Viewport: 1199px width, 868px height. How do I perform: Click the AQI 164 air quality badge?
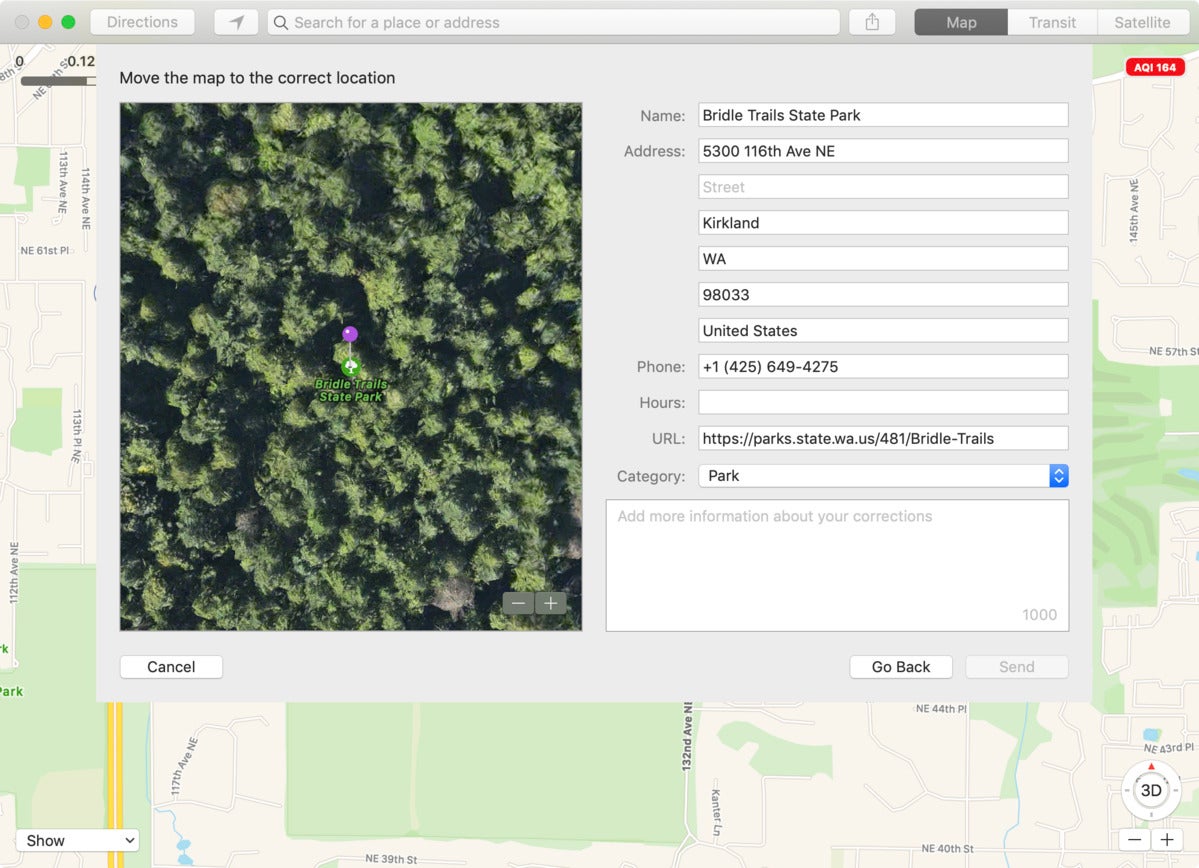pyautogui.click(x=1155, y=67)
